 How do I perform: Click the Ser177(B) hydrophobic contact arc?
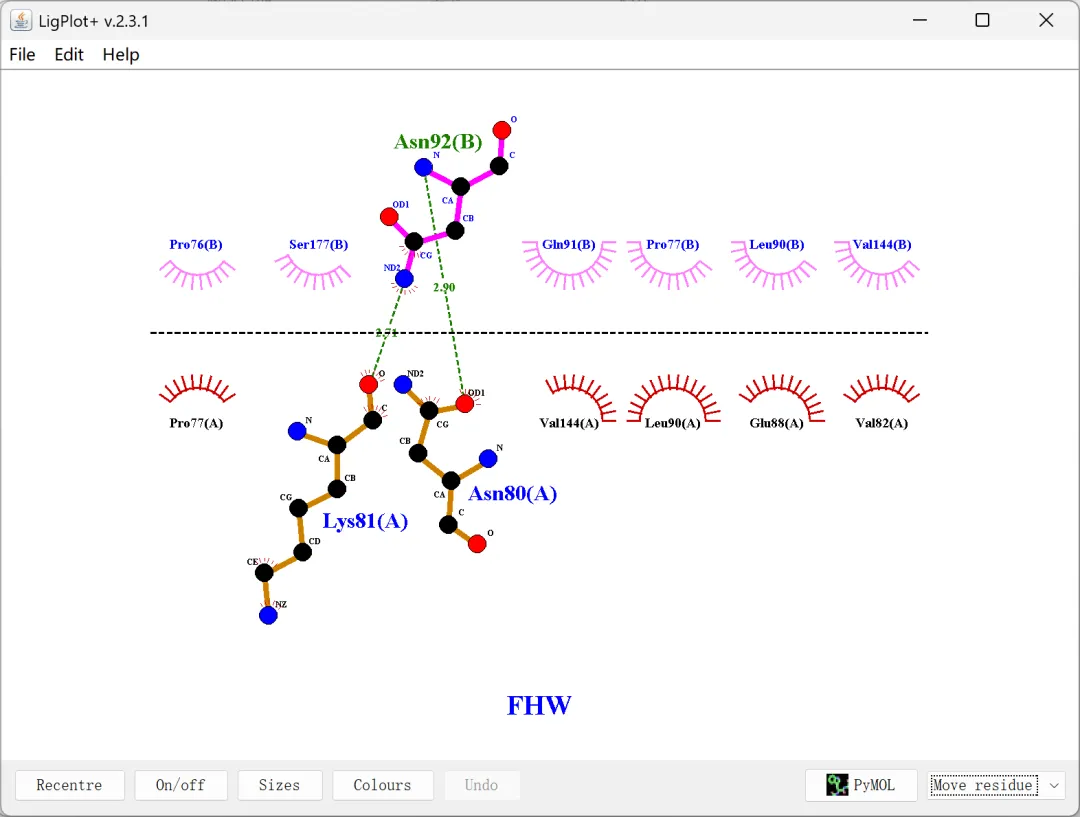(313, 272)
